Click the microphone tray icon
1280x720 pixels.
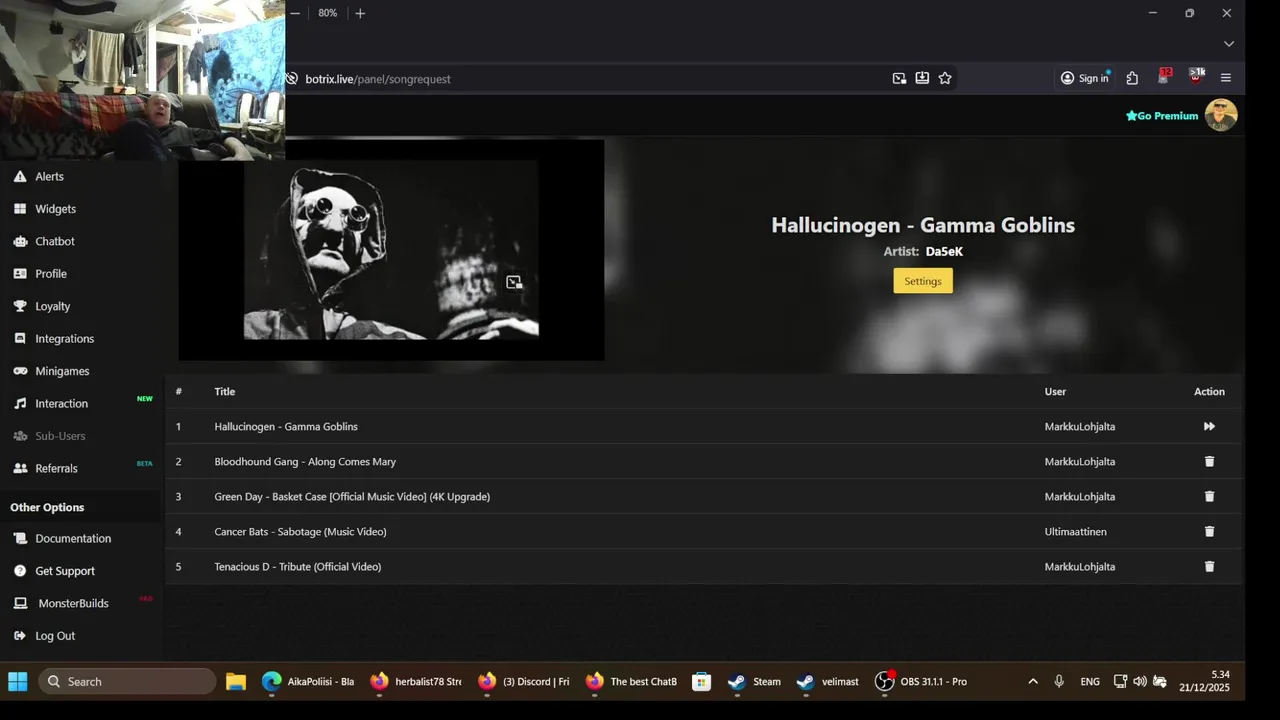[x=1059, y=682]
